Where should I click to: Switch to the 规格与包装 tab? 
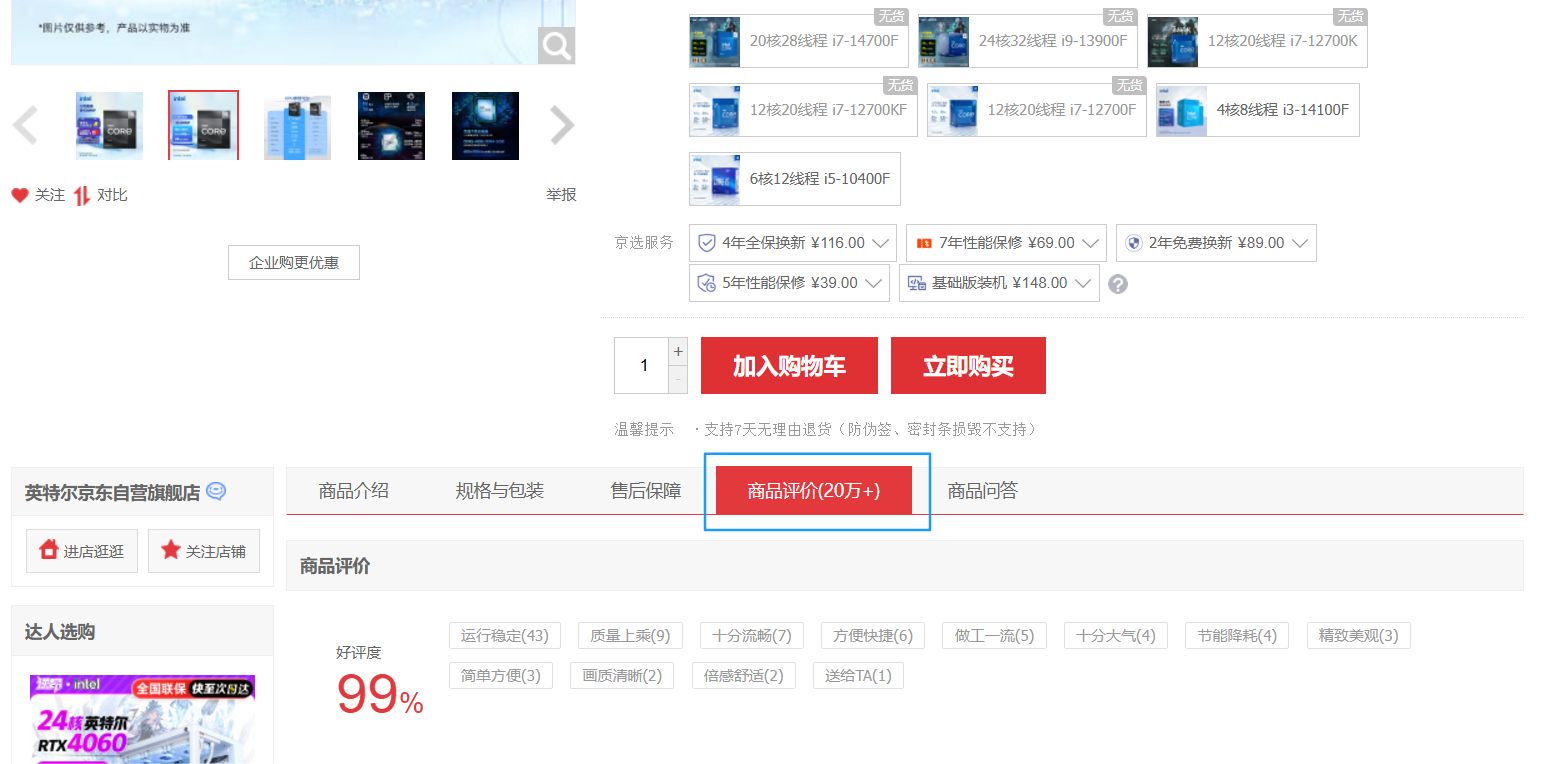point(500,491)
